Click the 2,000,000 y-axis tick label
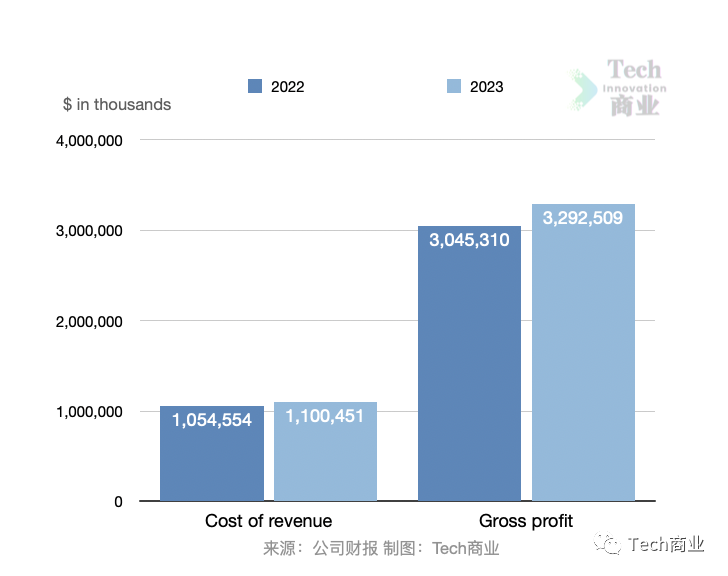728x576 pixels. (x=89, y=322)
